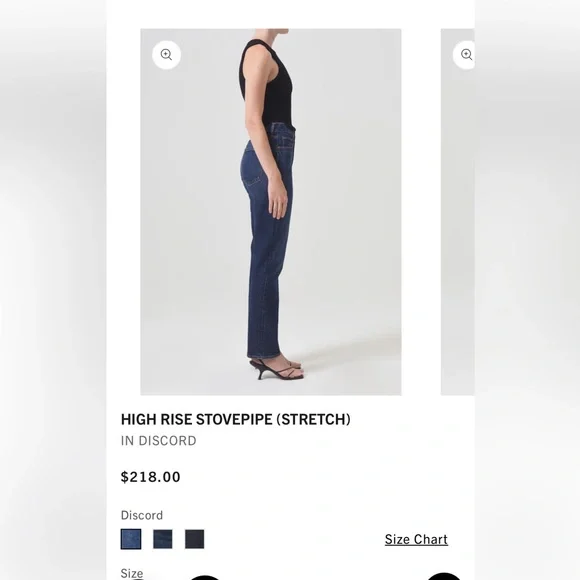Show the partially visible next product image

point(458,212)
